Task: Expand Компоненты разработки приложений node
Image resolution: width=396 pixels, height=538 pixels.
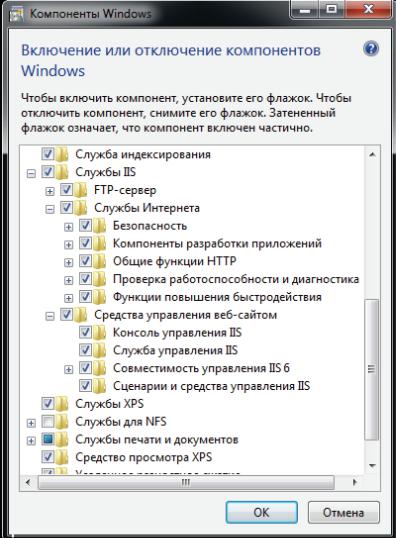Action: click(69, 245)
